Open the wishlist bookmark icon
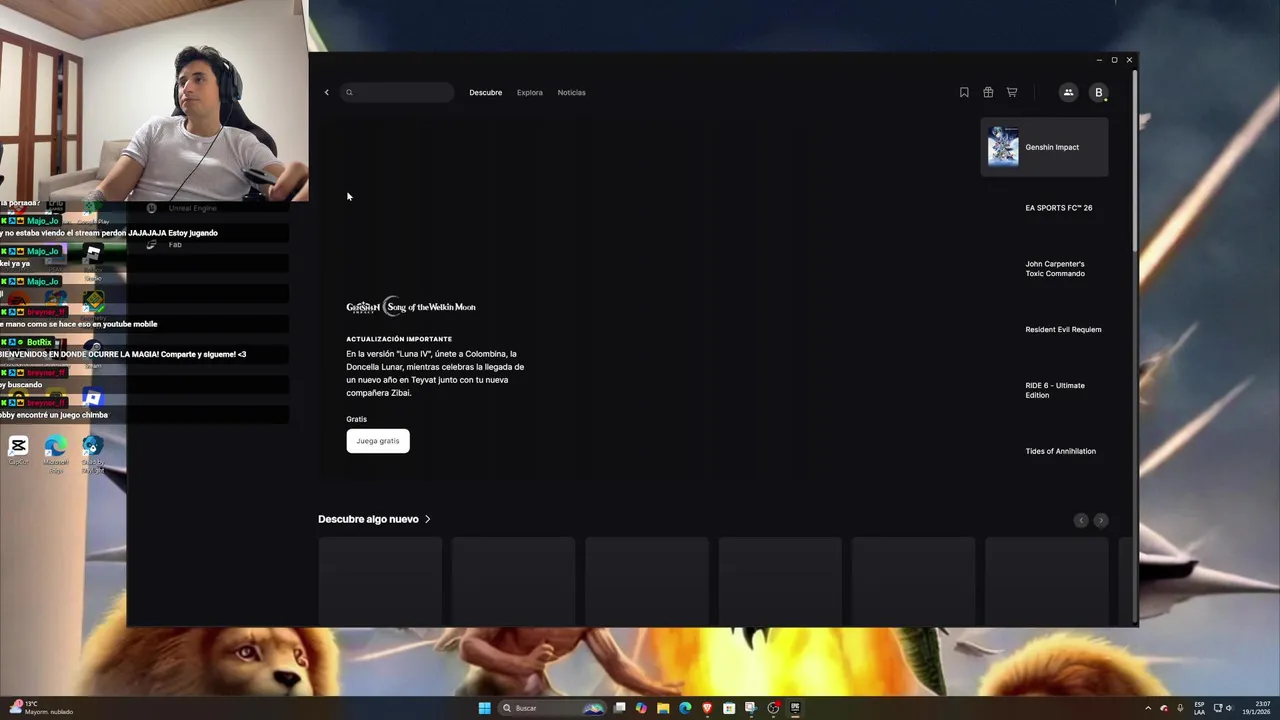The width and height of the screenshot is (1280, 720). click(964, 92)
